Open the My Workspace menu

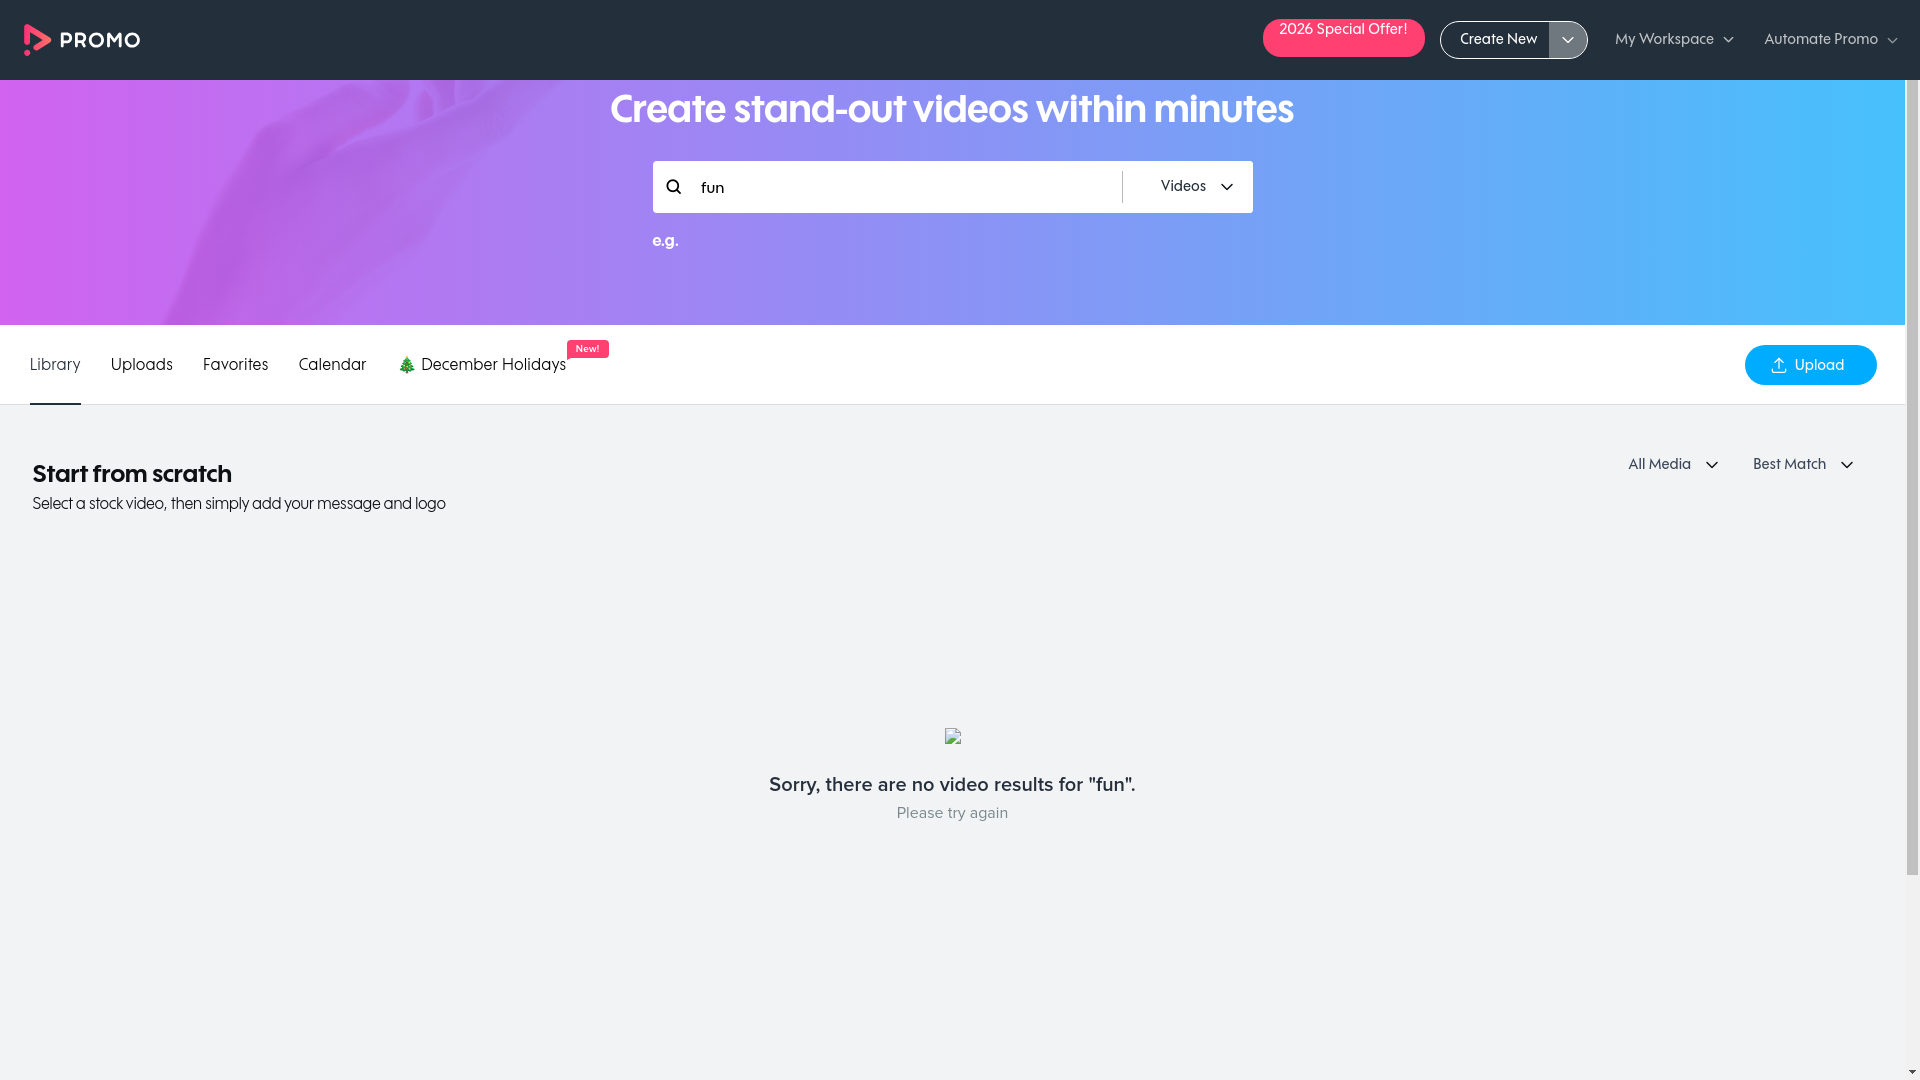tap(1674, 40)
